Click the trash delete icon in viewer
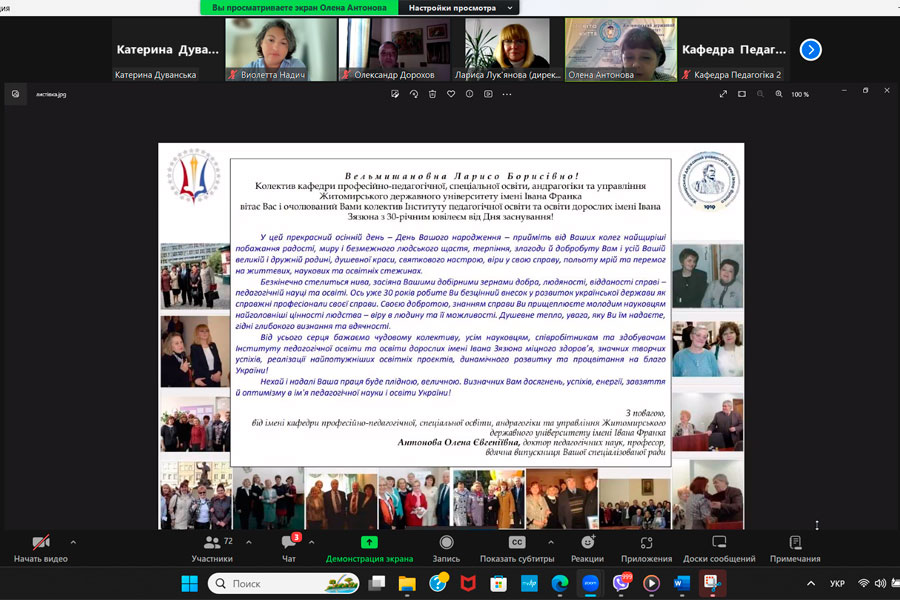The height and width of the screenshot is (600, 900). pos(432,94)
